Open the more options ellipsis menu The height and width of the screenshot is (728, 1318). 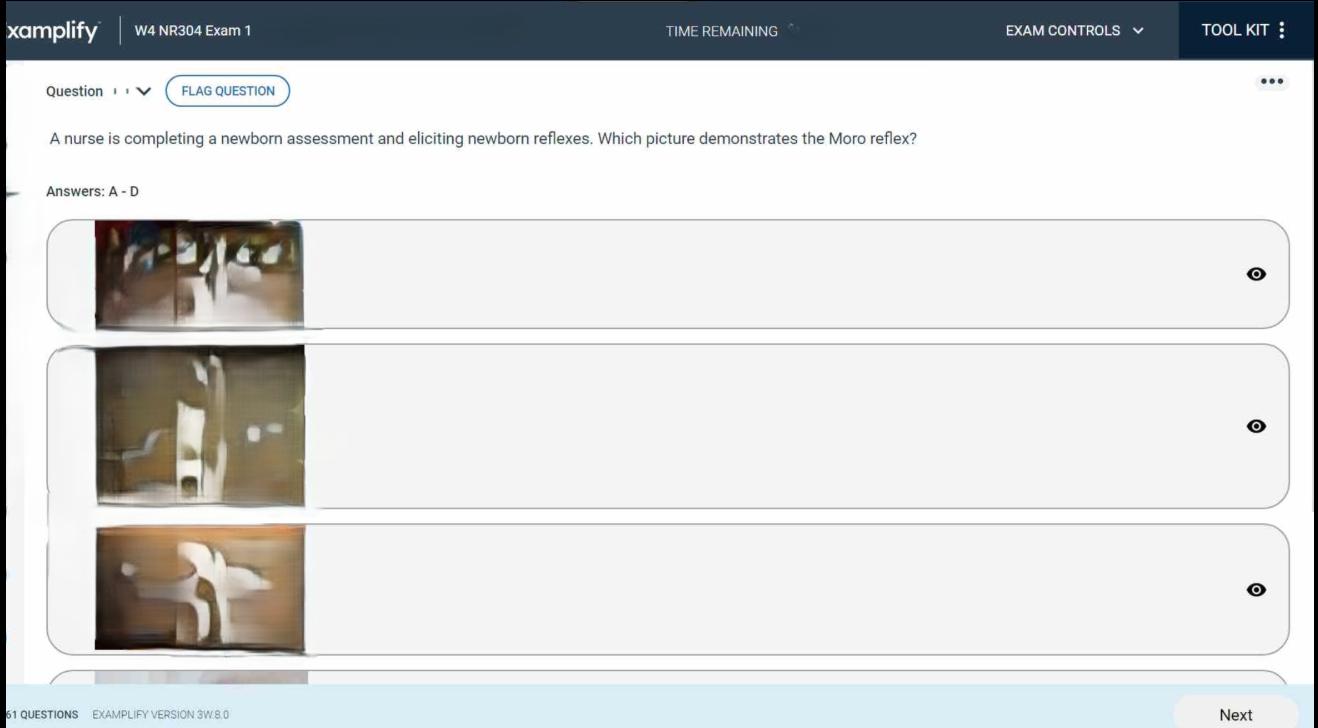coord(1272,82)
